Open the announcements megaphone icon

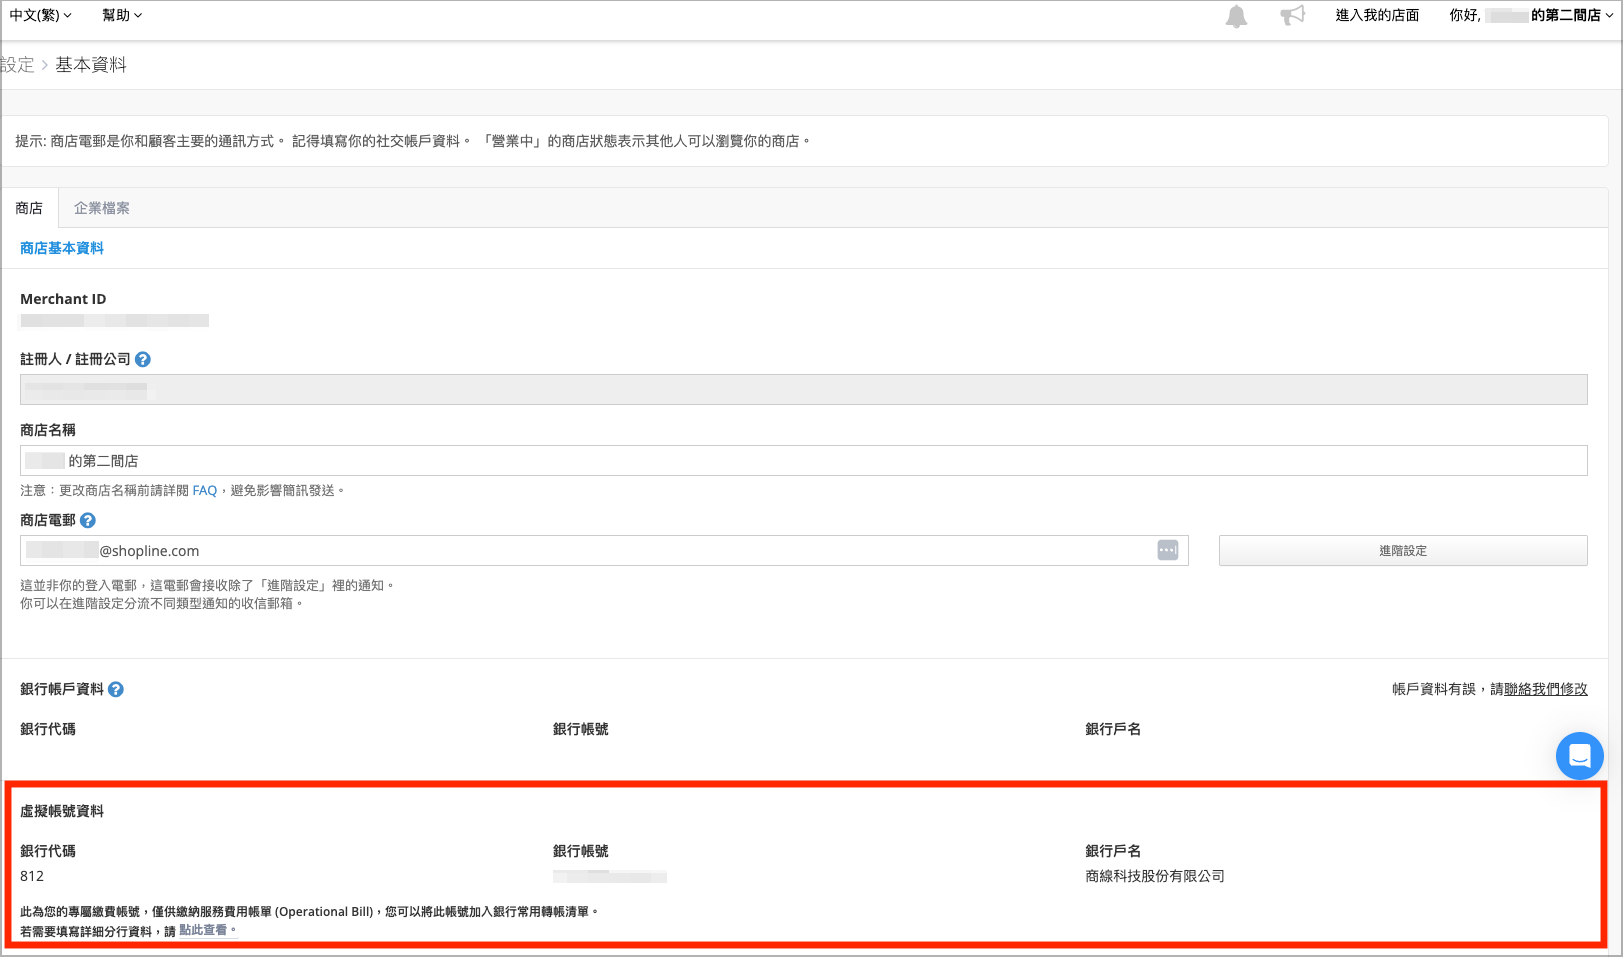click(1293, 15)
